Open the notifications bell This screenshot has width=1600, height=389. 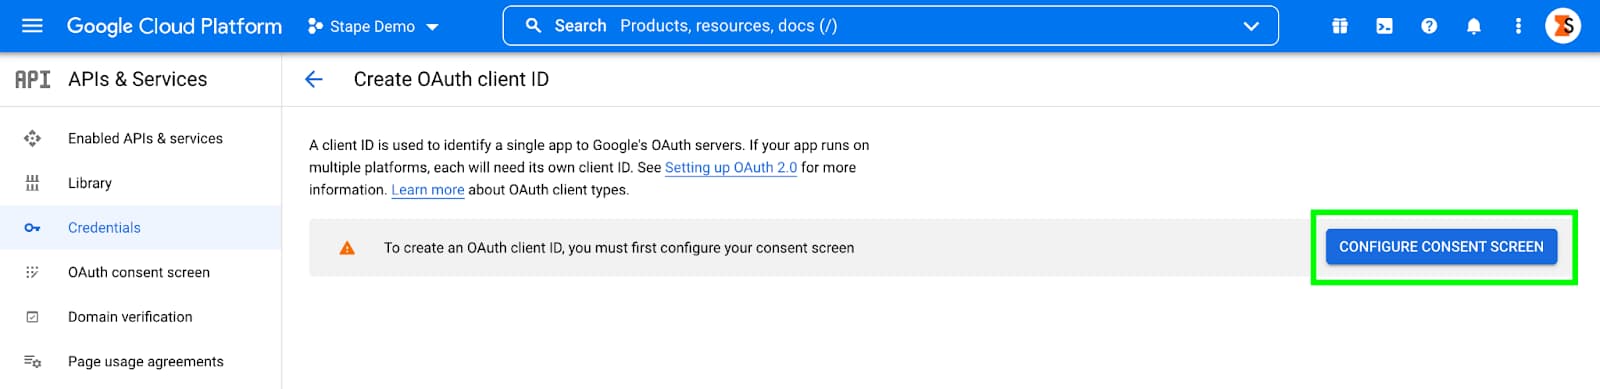click(x=1473, y=26)
